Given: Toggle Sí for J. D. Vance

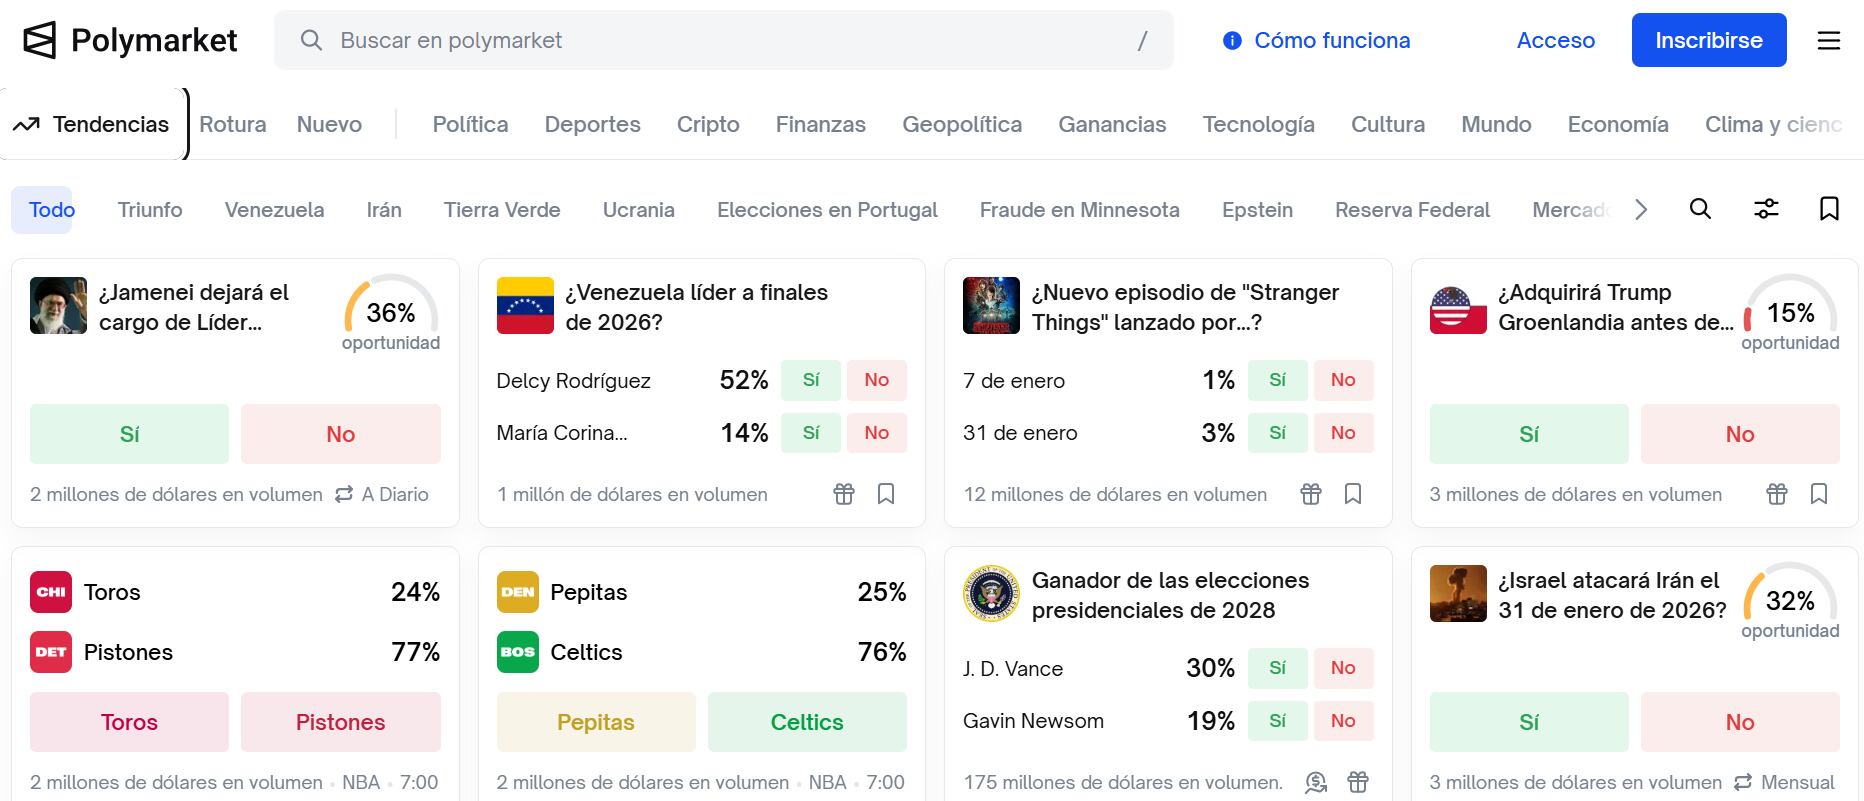Looking at the screenshot, I should tap(1277, 668).
